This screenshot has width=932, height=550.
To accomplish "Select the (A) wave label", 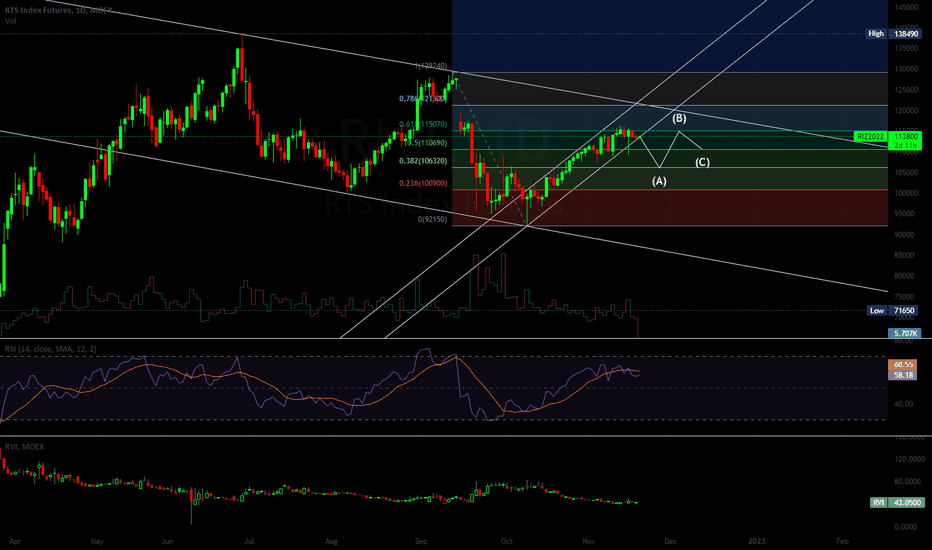I will tap(659, 181).
